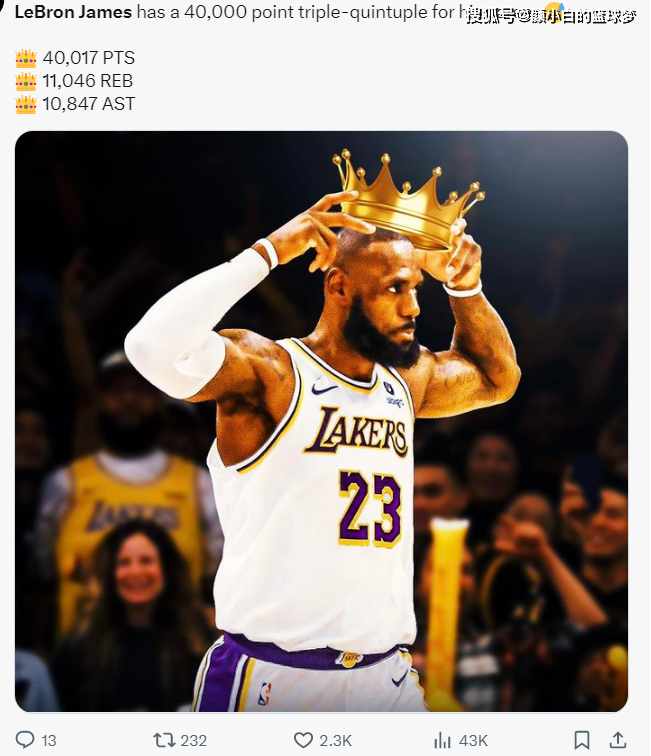Click the tweet text '40,000 point triple-quintuple'

pos(306,12)
